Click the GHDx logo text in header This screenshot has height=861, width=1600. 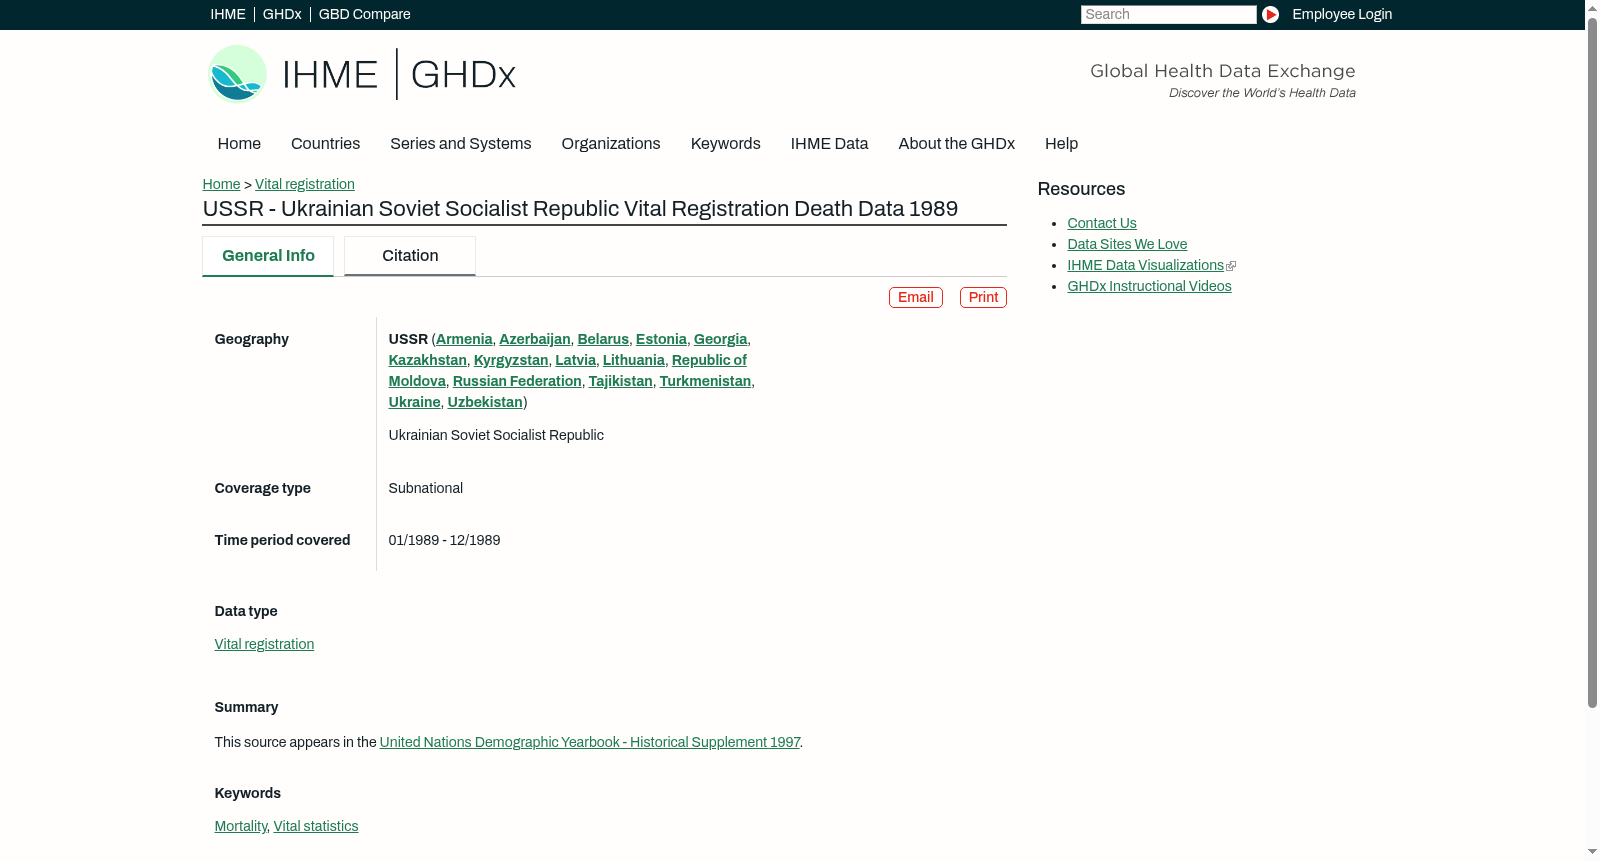coord(463,75)
